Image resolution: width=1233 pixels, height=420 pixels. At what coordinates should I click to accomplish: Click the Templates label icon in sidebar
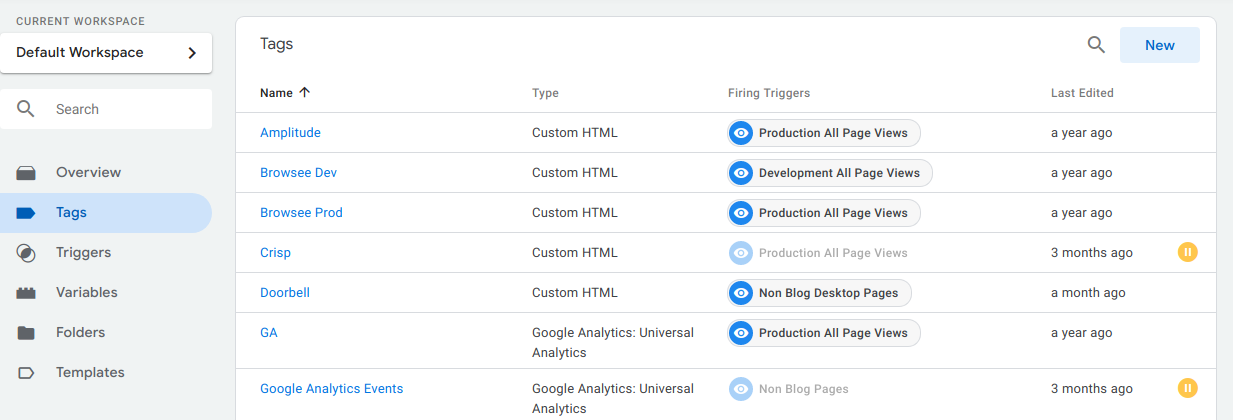[x=26, y=373]
